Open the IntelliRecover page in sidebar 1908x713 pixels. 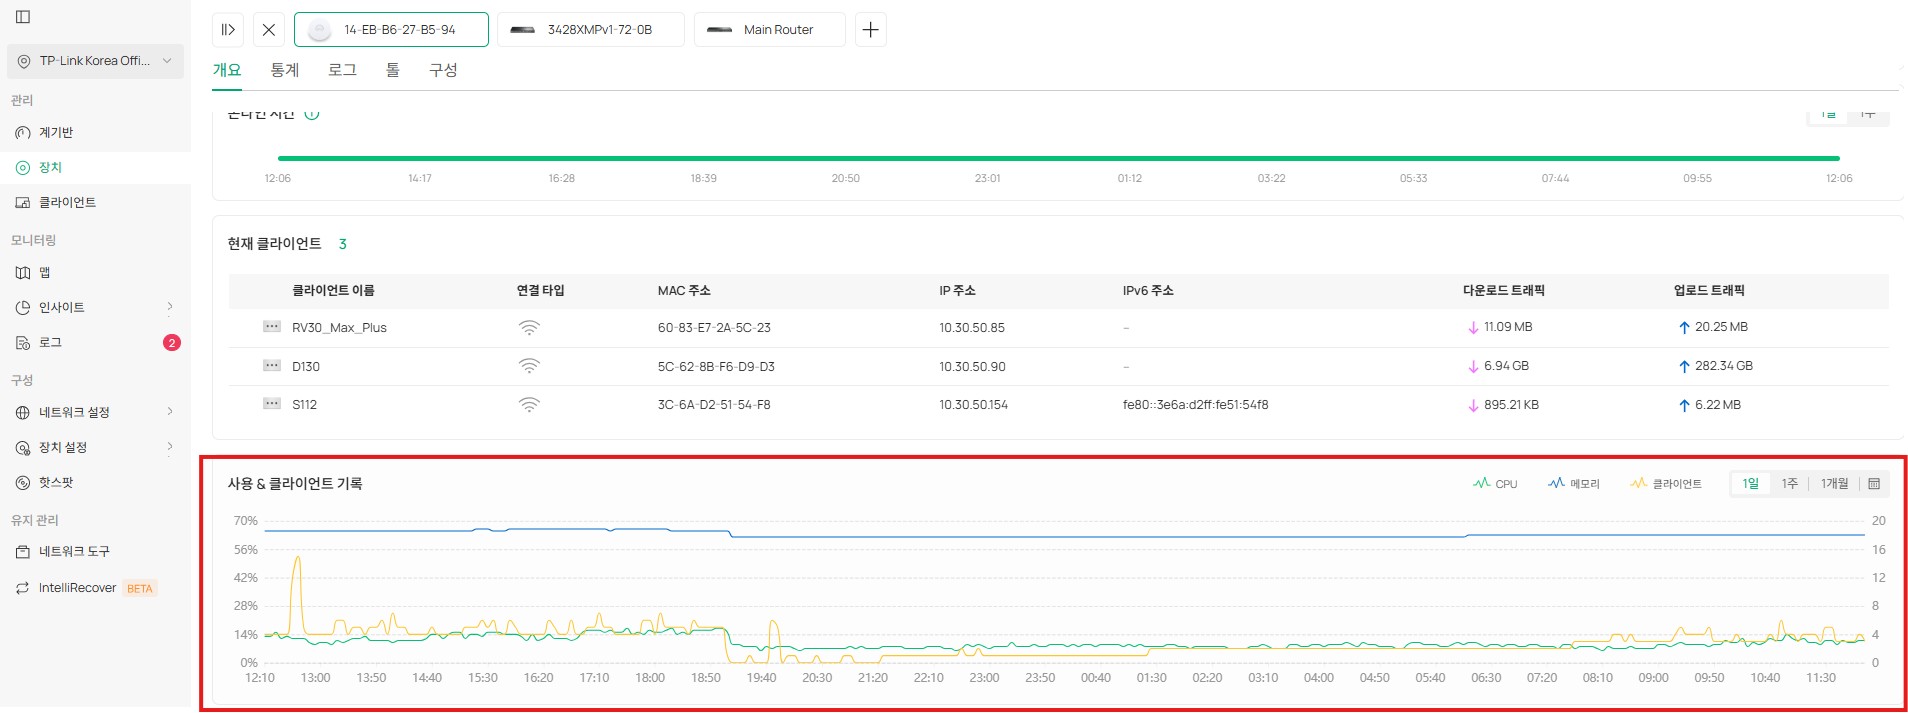(78, 588)
